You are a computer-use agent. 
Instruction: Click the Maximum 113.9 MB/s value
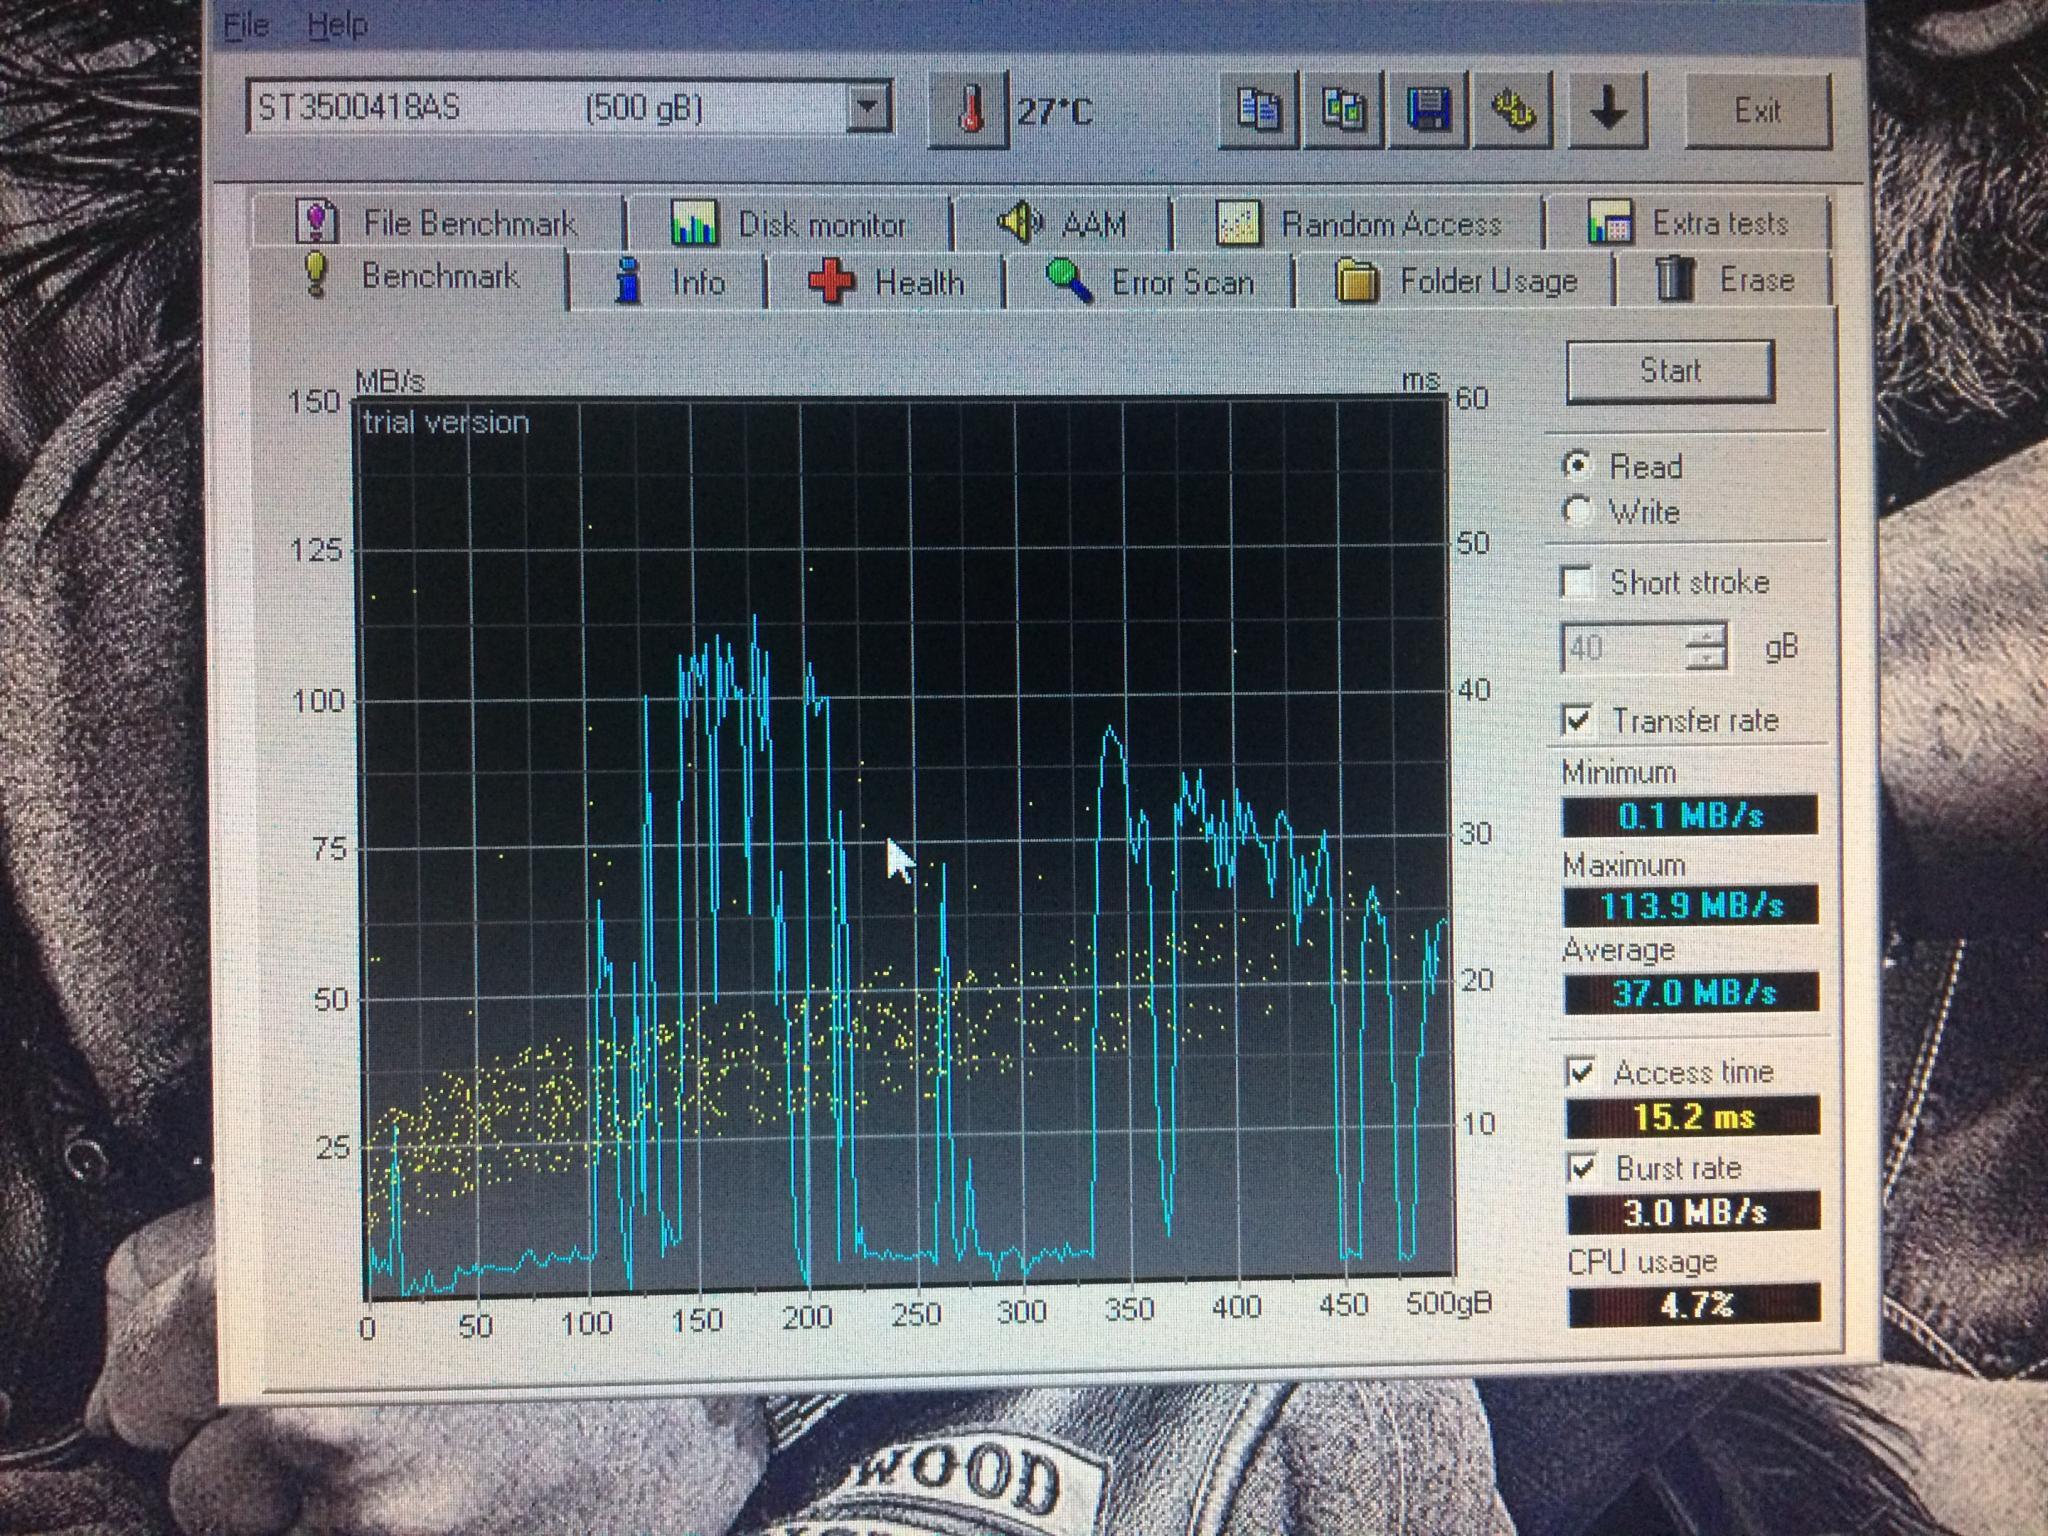(x=1691, y=906)
